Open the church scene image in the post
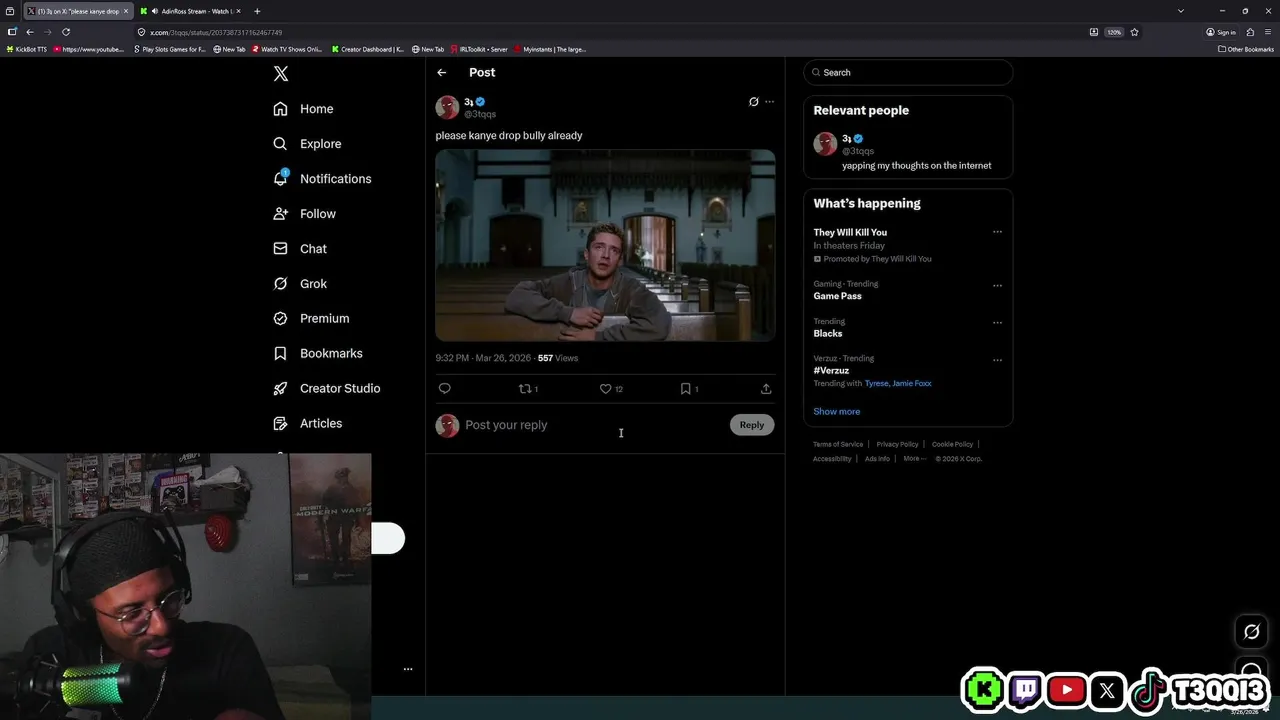The width and height of the screenshot is (1280, 720). pos(605,246)
